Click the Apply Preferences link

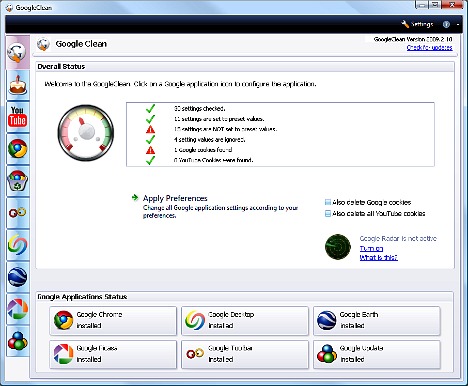click(175, 198)
